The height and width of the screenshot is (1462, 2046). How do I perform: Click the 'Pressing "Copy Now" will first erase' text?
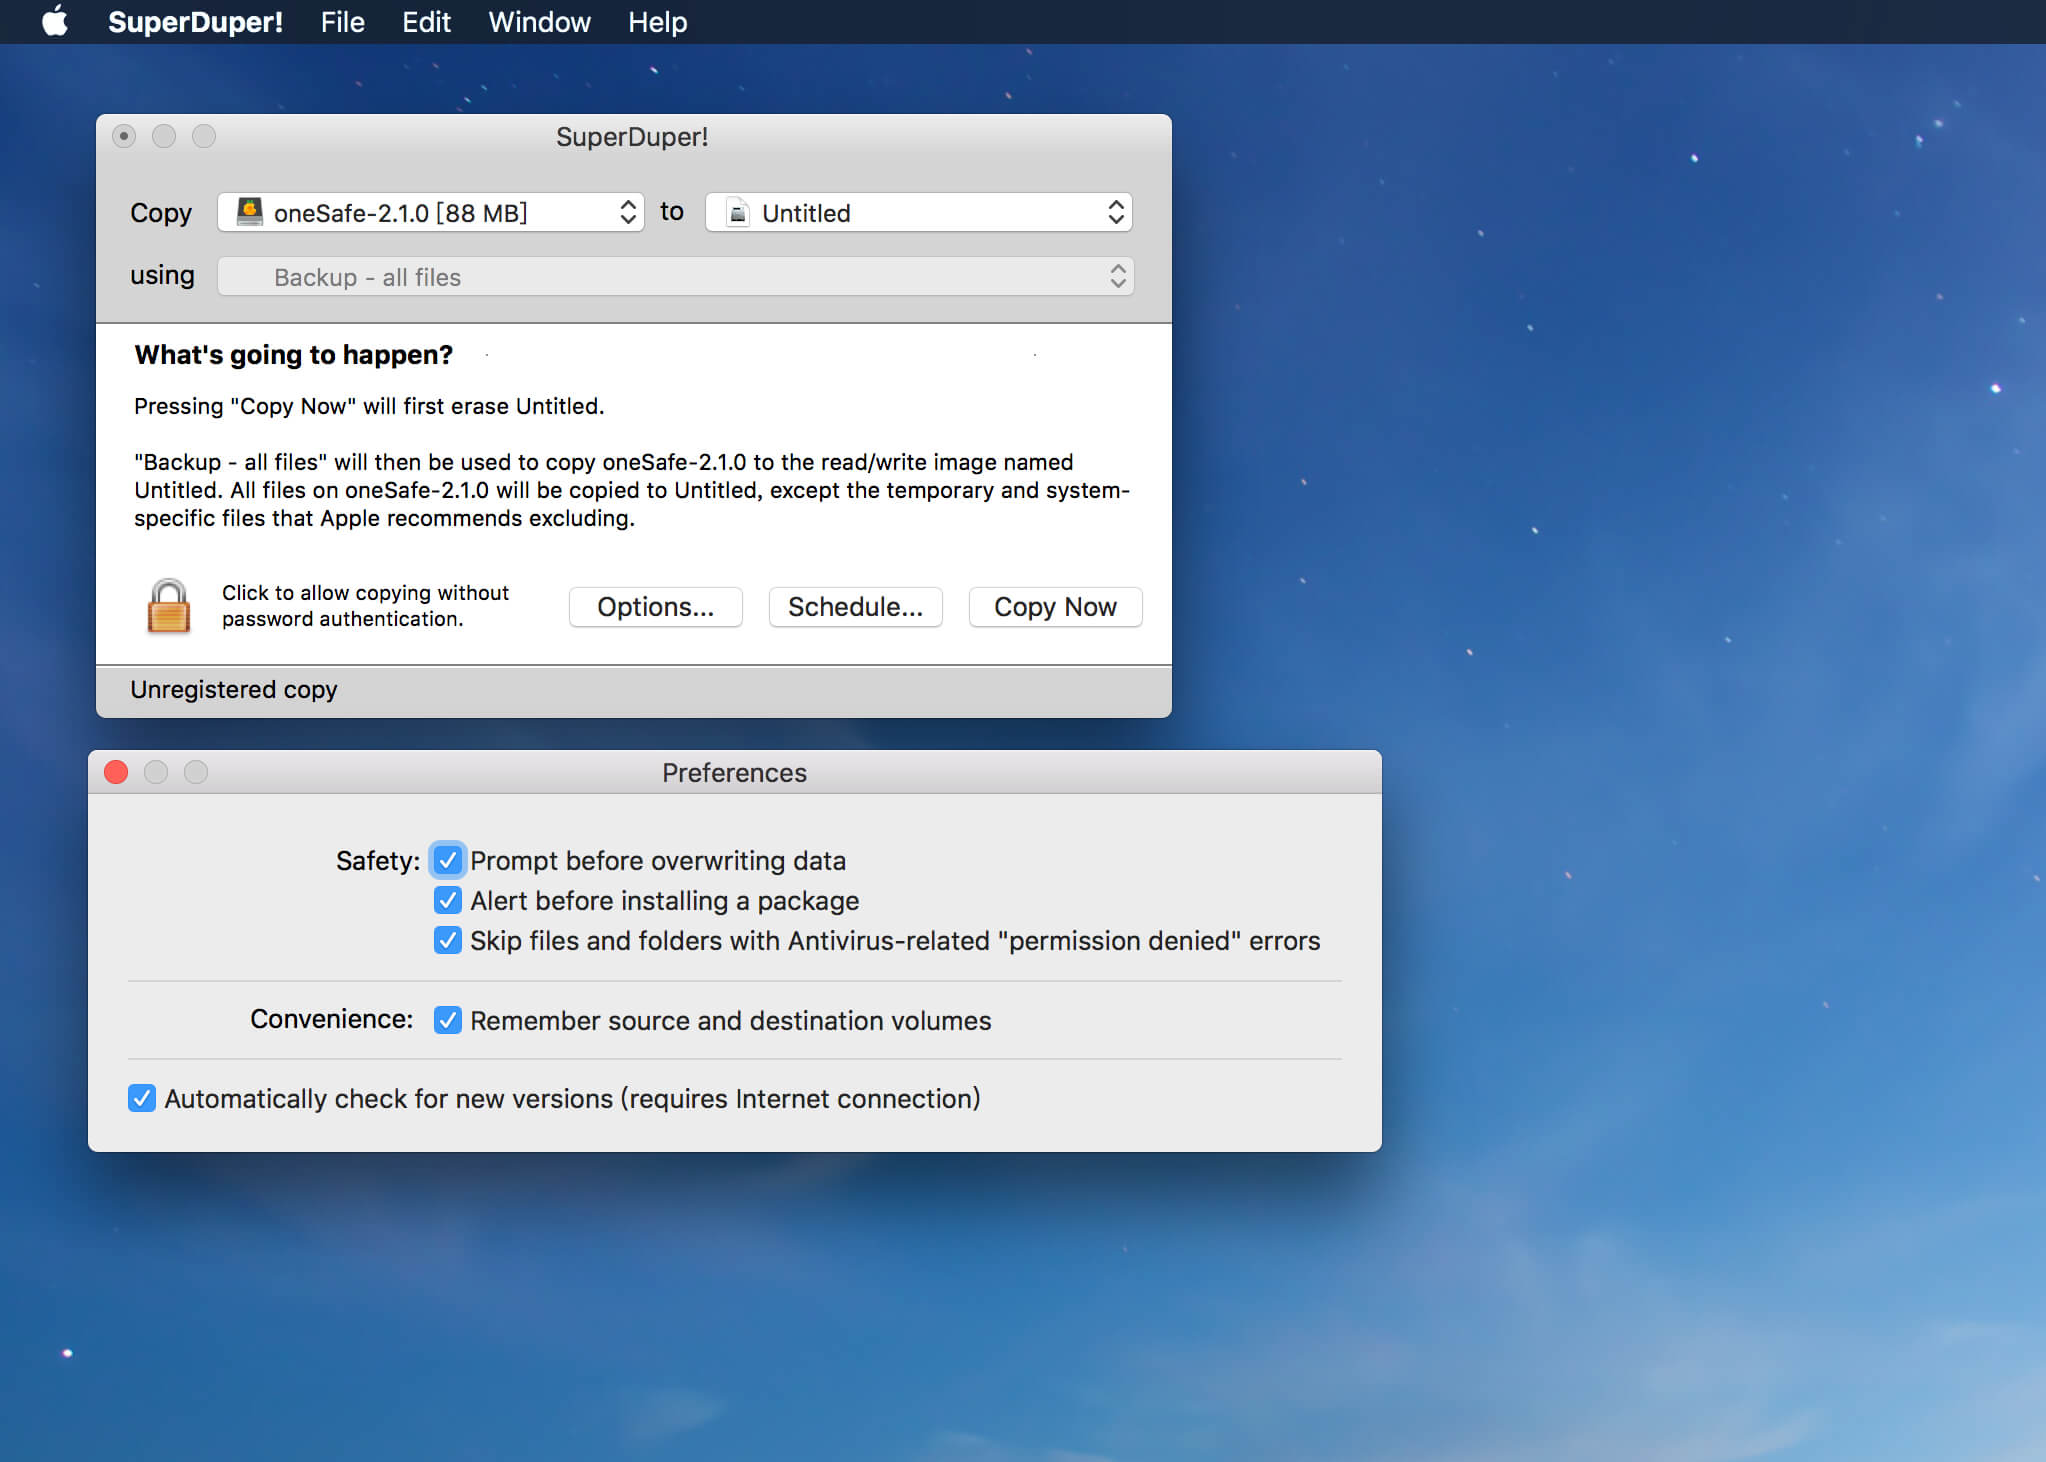pyautogui.click(x=369, y=406)
